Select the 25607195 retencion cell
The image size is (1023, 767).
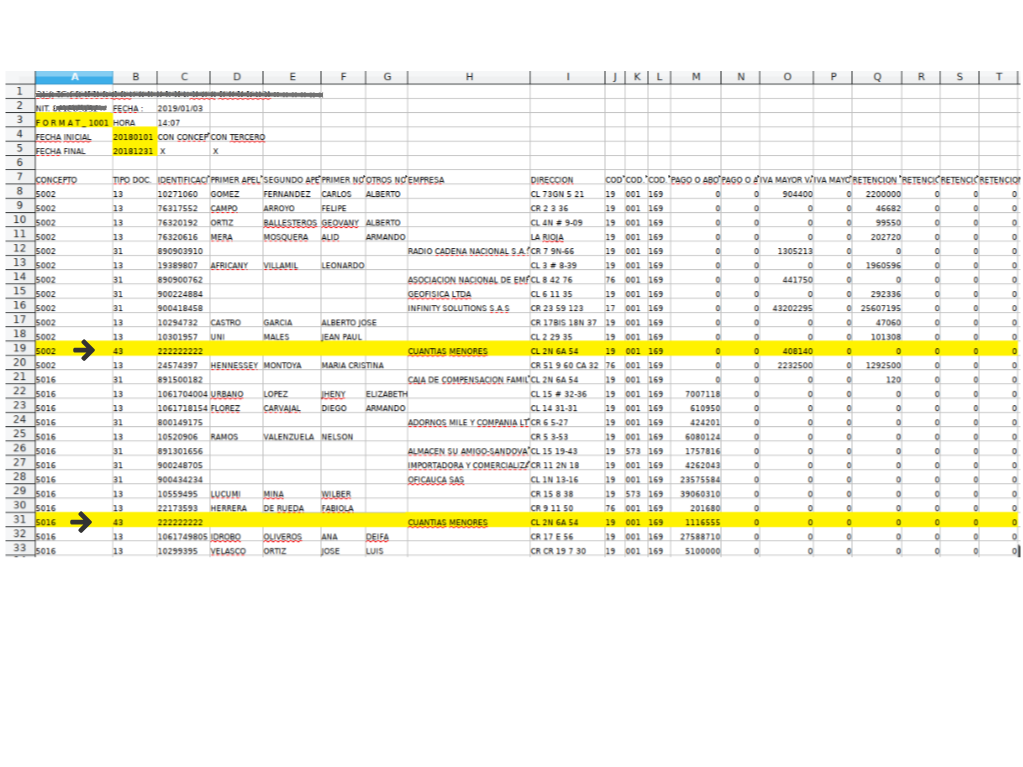(876, 308)
